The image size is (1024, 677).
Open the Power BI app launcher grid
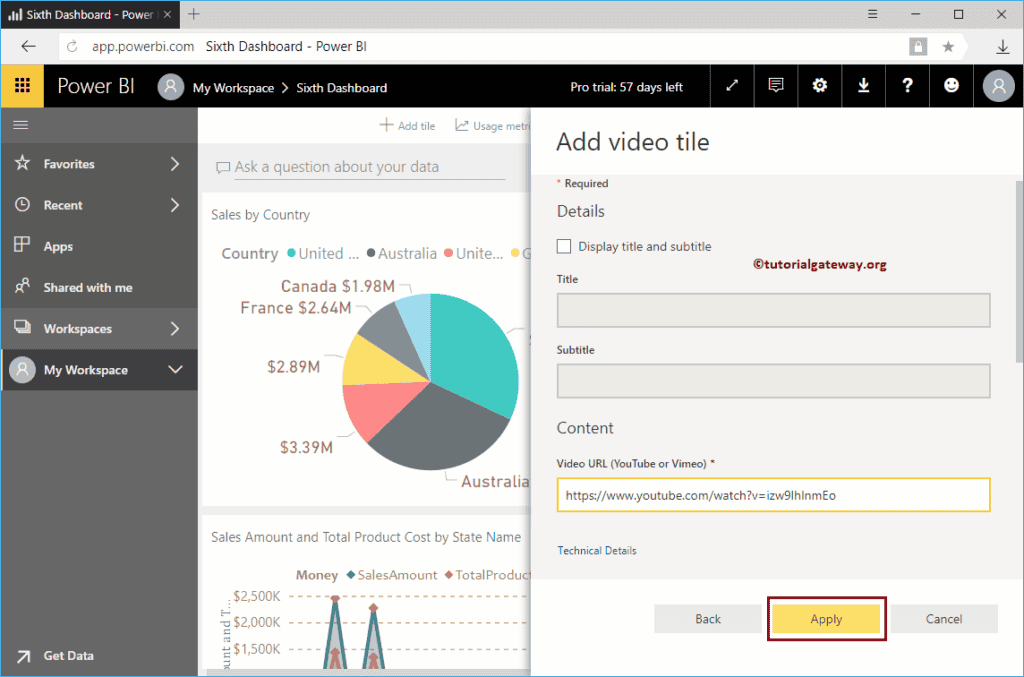[x=22, y=86]
